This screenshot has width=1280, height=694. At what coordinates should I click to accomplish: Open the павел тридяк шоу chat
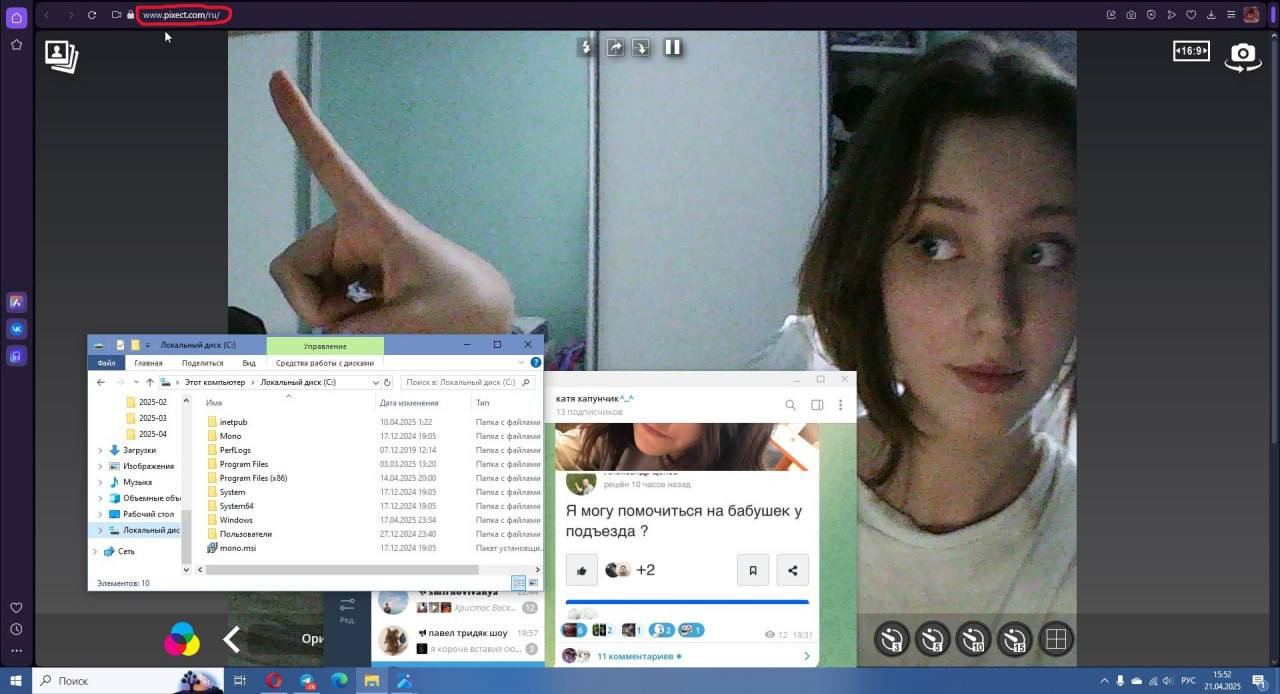point(459,640)
